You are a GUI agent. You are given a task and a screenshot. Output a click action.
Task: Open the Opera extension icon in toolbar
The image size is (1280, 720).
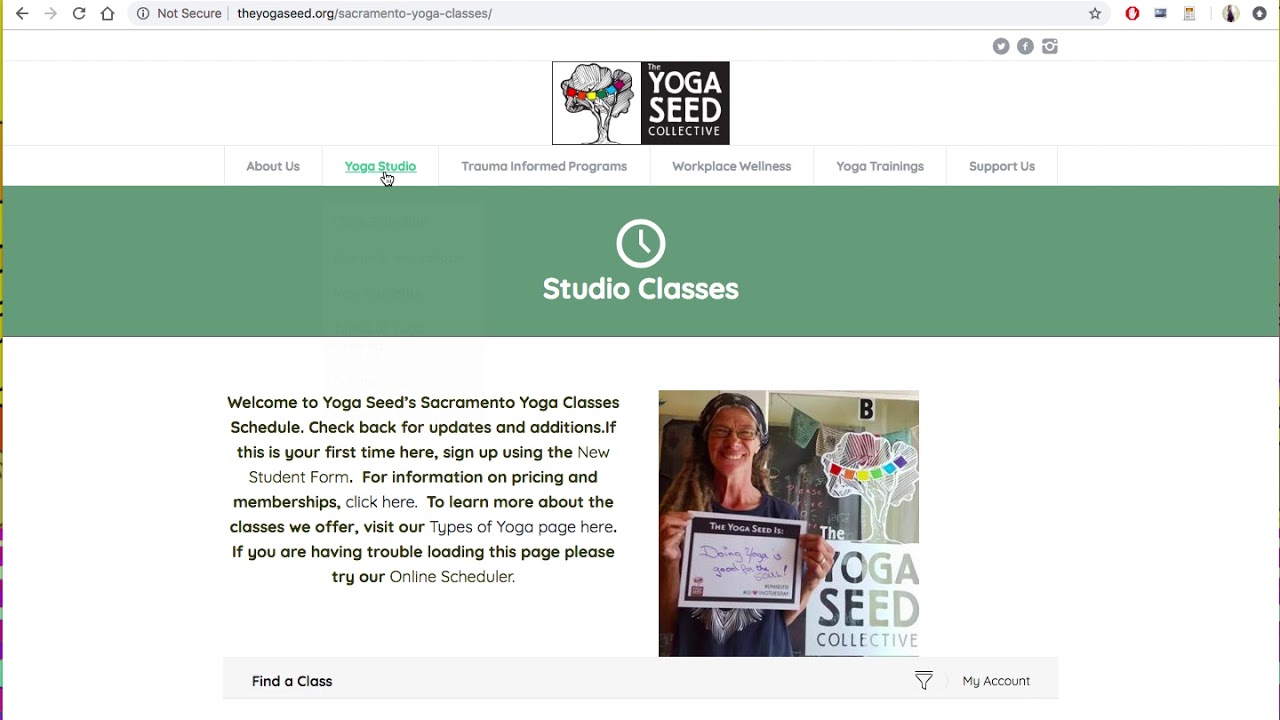[1132, 14]
